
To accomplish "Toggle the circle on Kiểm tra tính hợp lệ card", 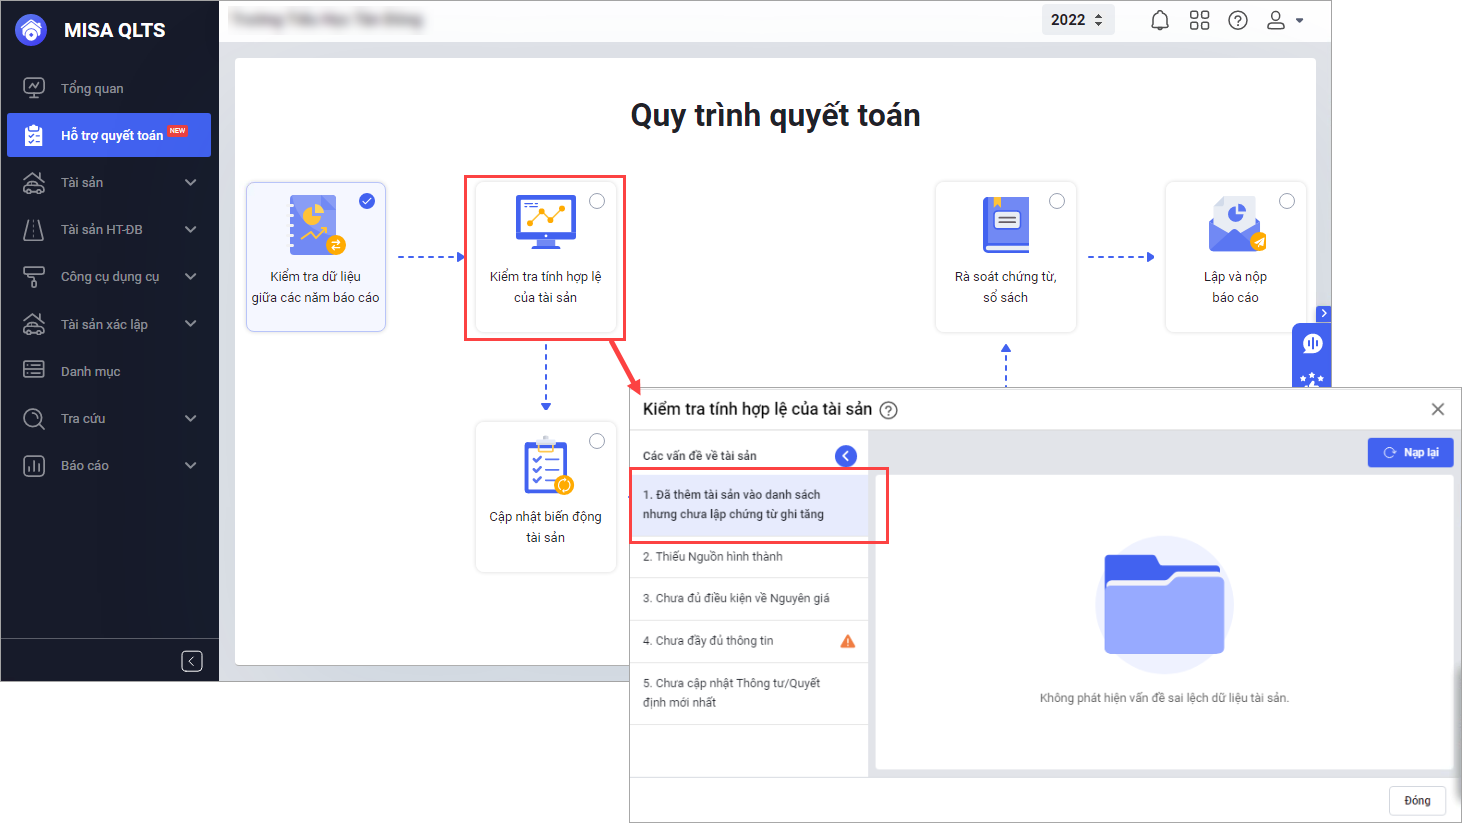I will pyautogui.click(x=597, y=201).
